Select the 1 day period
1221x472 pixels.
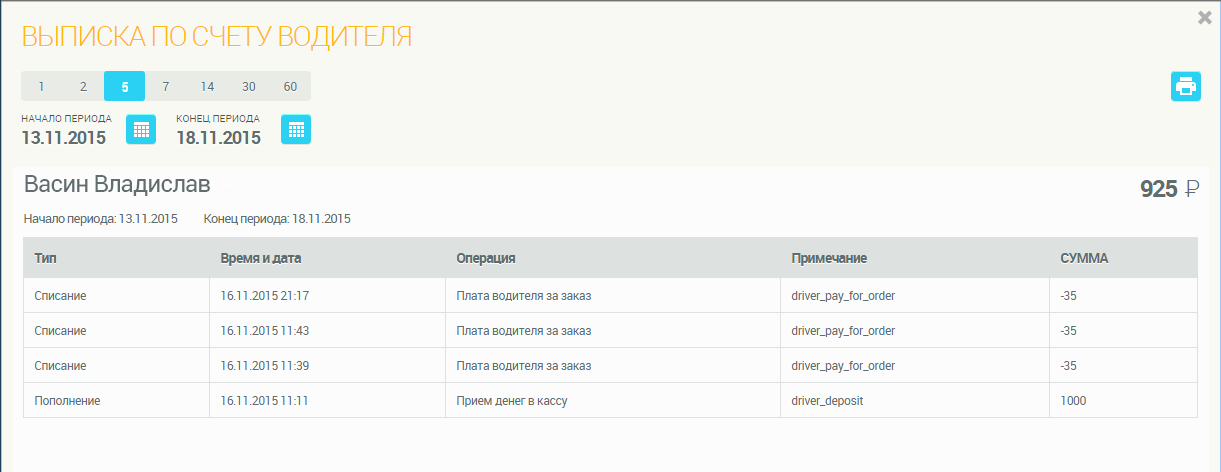tap(41, 86)
